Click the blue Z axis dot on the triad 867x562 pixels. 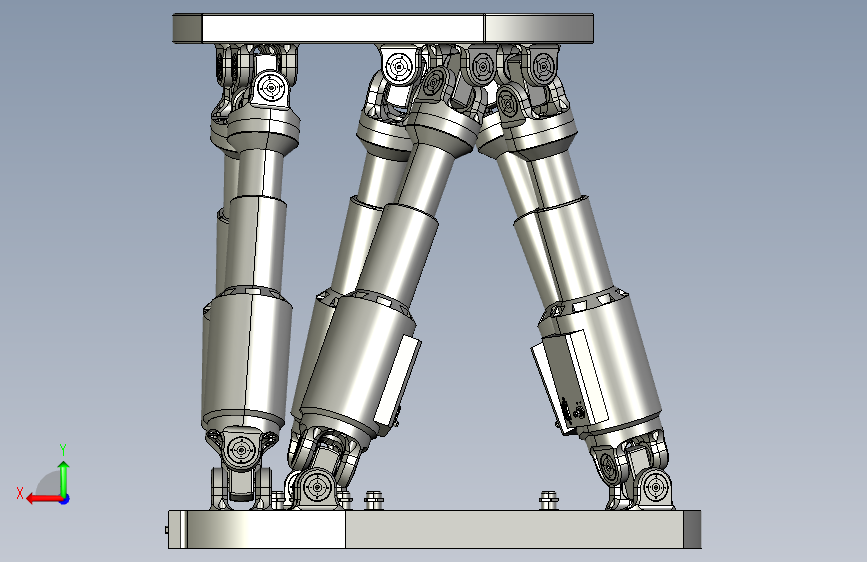65,499
